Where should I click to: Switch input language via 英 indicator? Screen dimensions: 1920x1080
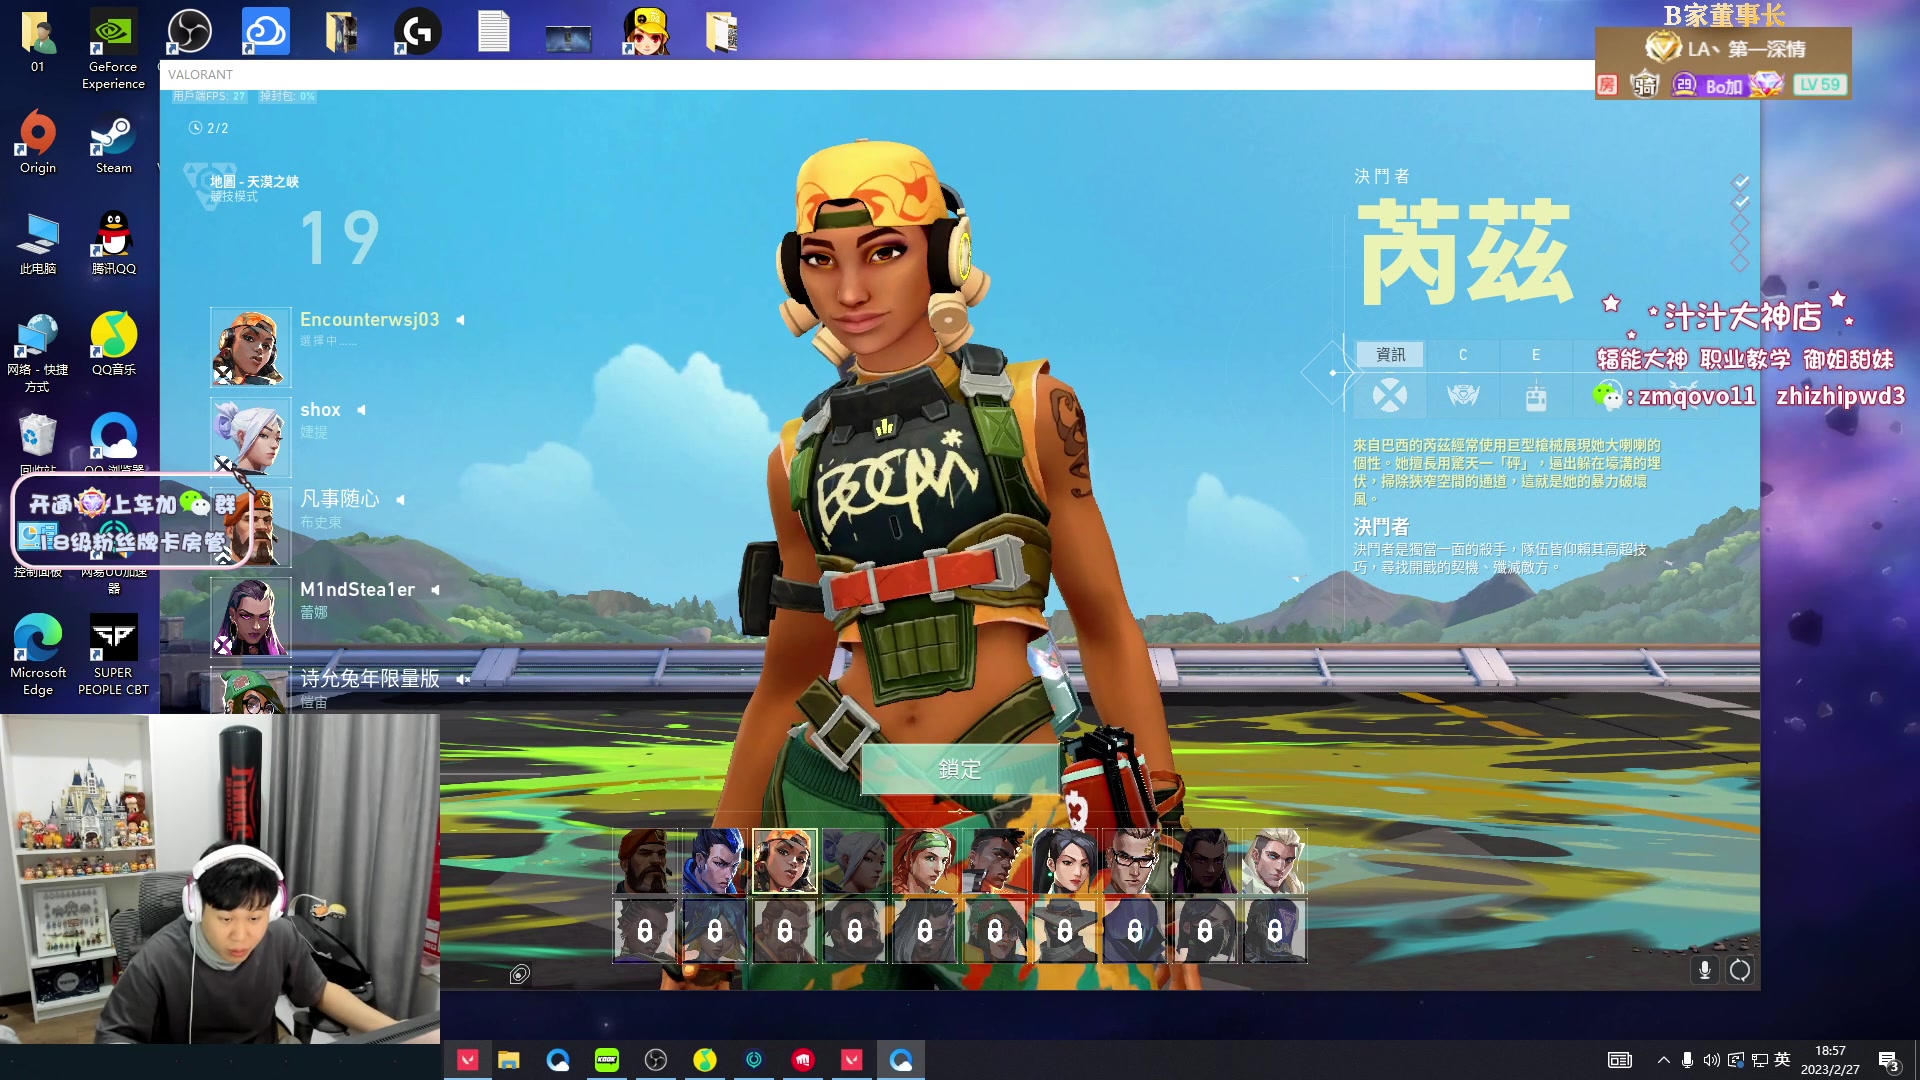[1782, 1060]
